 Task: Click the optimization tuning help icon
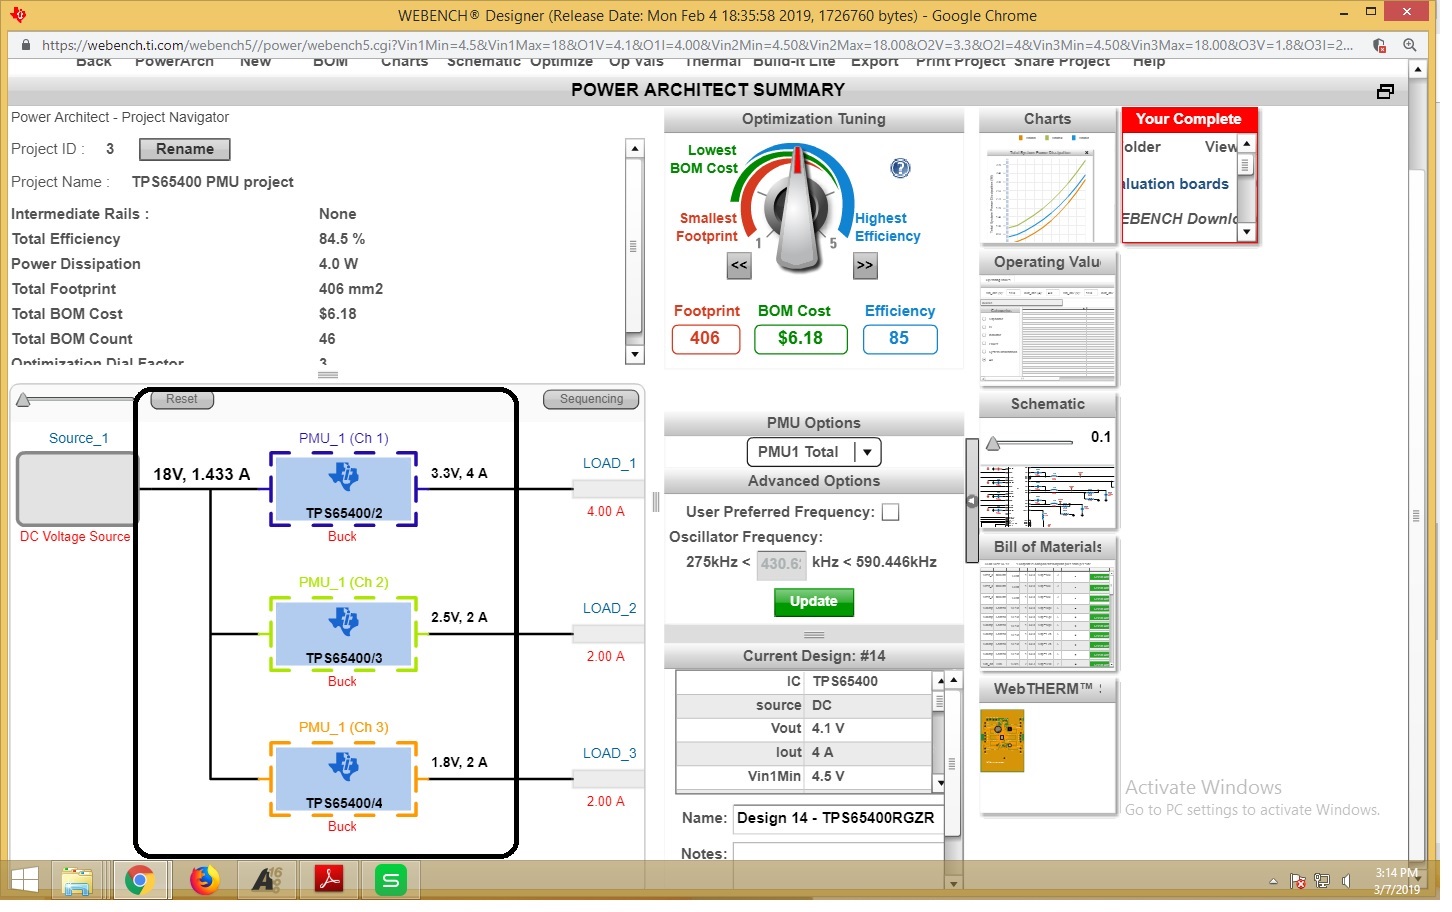tap(900, 168)
